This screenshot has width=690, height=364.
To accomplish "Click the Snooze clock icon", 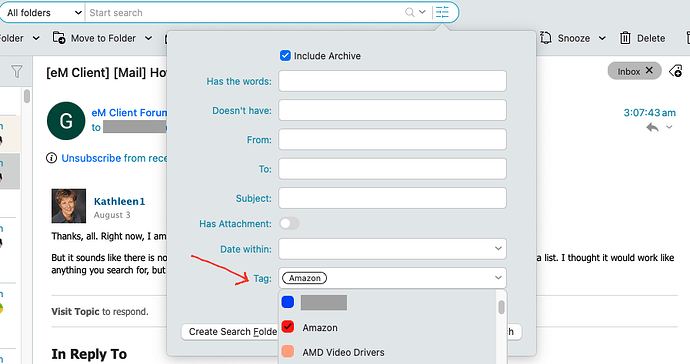I will [x=545, y=38].
